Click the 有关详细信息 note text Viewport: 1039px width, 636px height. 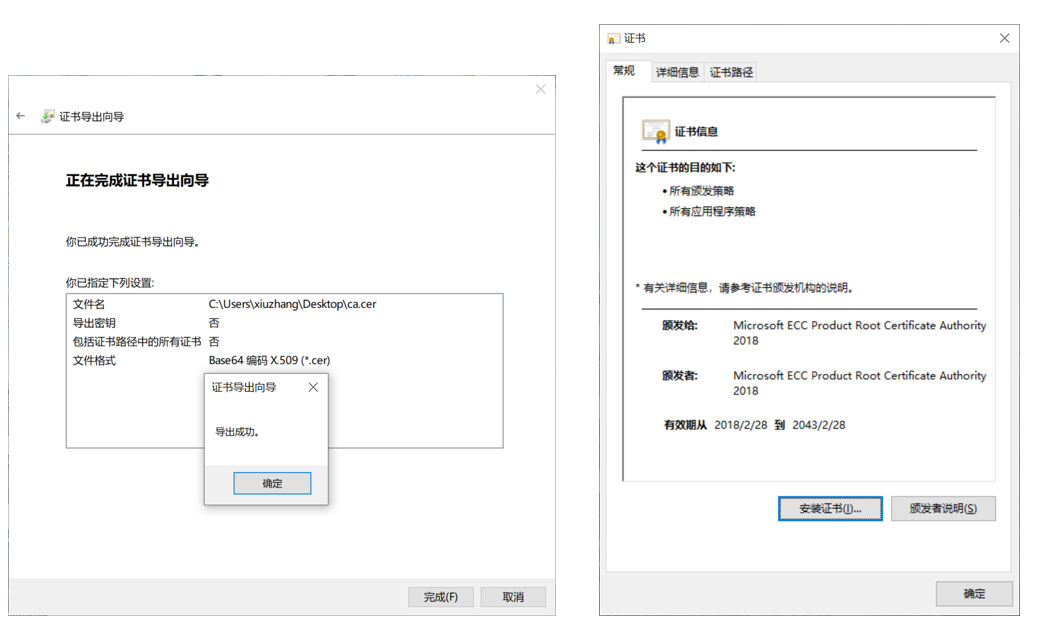[x=745, y=288]
